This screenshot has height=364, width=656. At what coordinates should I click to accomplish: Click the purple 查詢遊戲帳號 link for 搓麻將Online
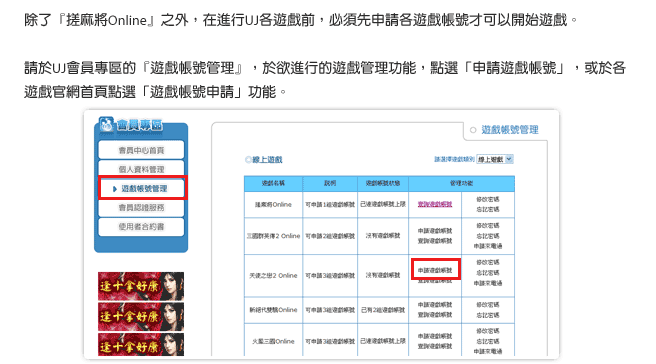coord(435,204)
